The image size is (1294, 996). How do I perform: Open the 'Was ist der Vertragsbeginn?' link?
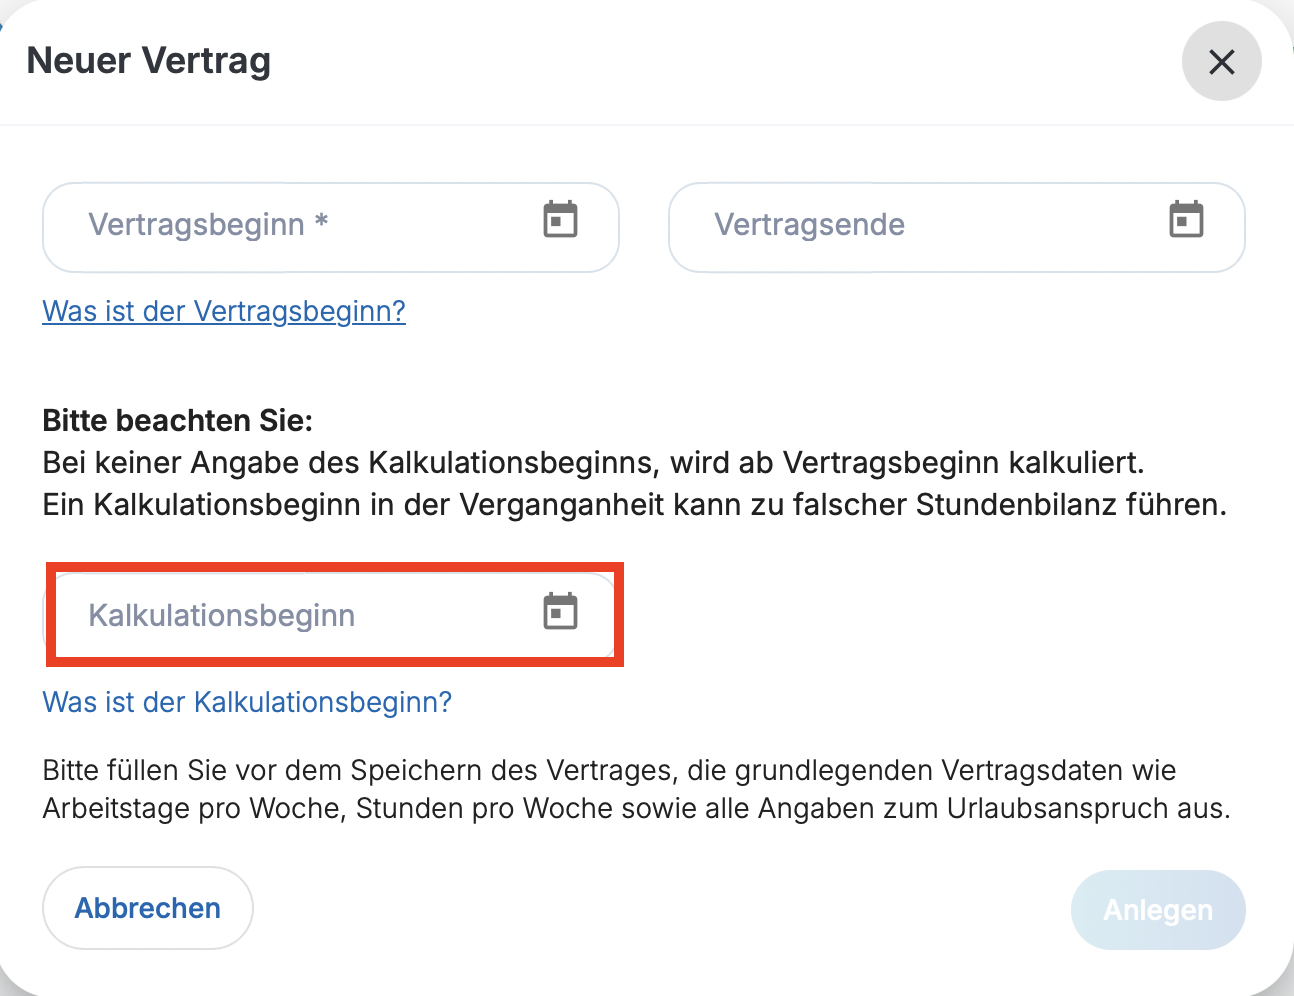coord(224,311)
